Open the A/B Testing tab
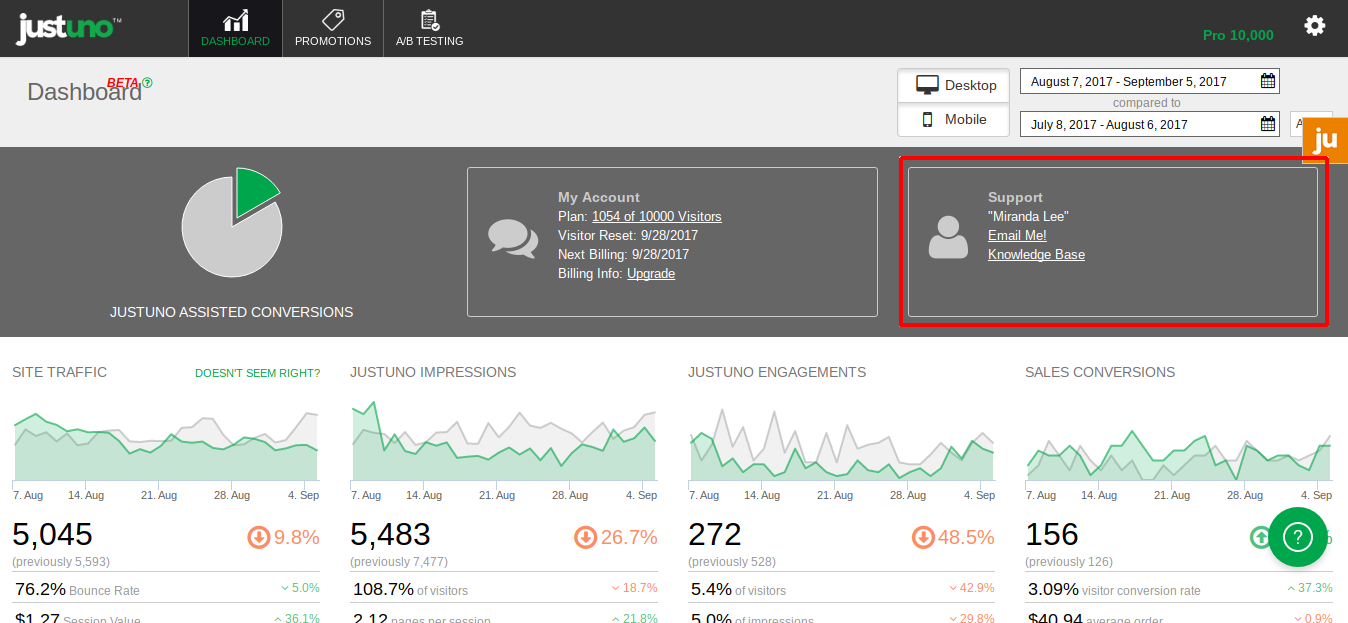1348x623 pixels. pos(430,28)
